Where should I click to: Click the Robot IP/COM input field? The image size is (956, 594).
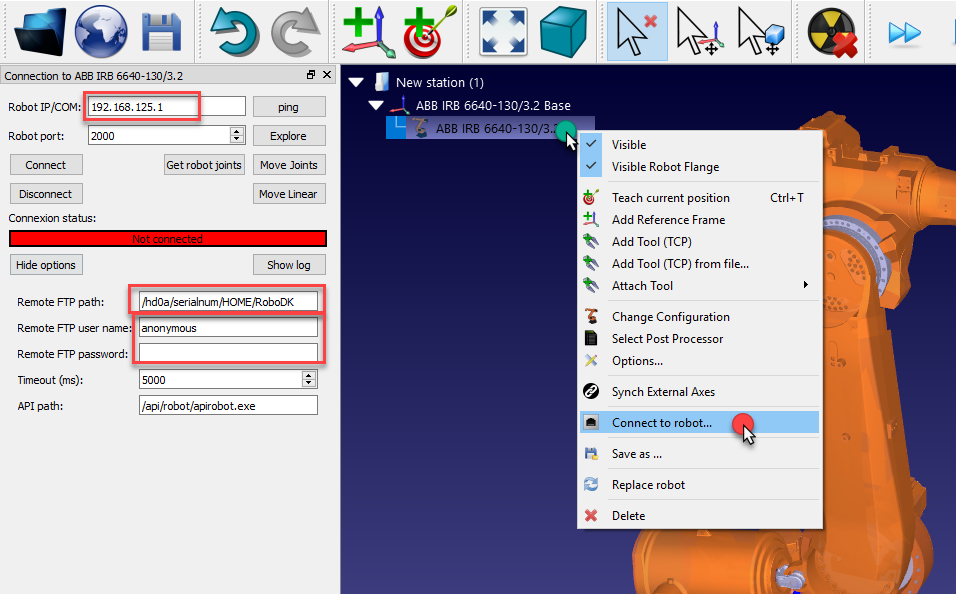click(x=166, y=107)
